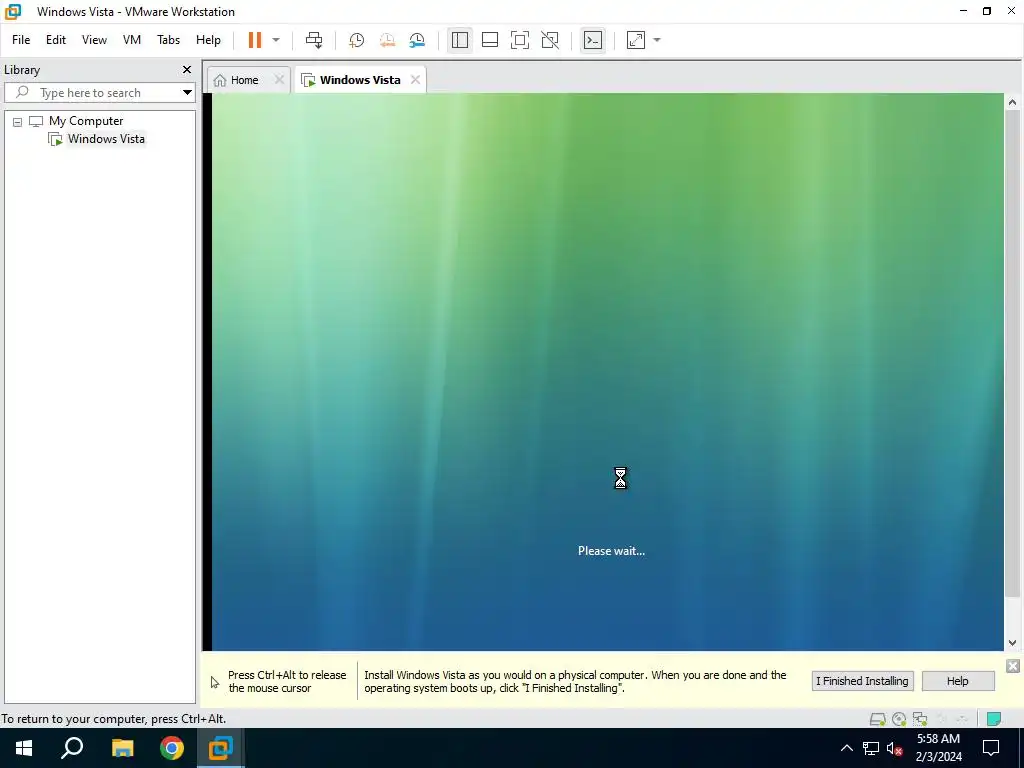Screen dimensions: 1024x768
Task: Enter full screen mode
Action: point(520,40)
